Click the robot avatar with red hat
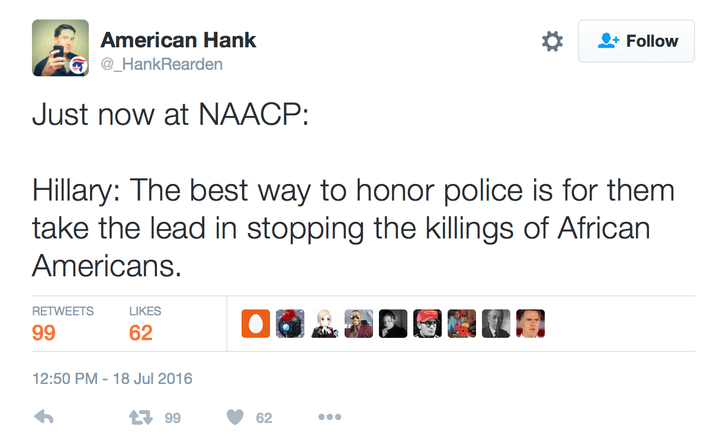This screenshot has width=720, height=439. tap(290, 323)
